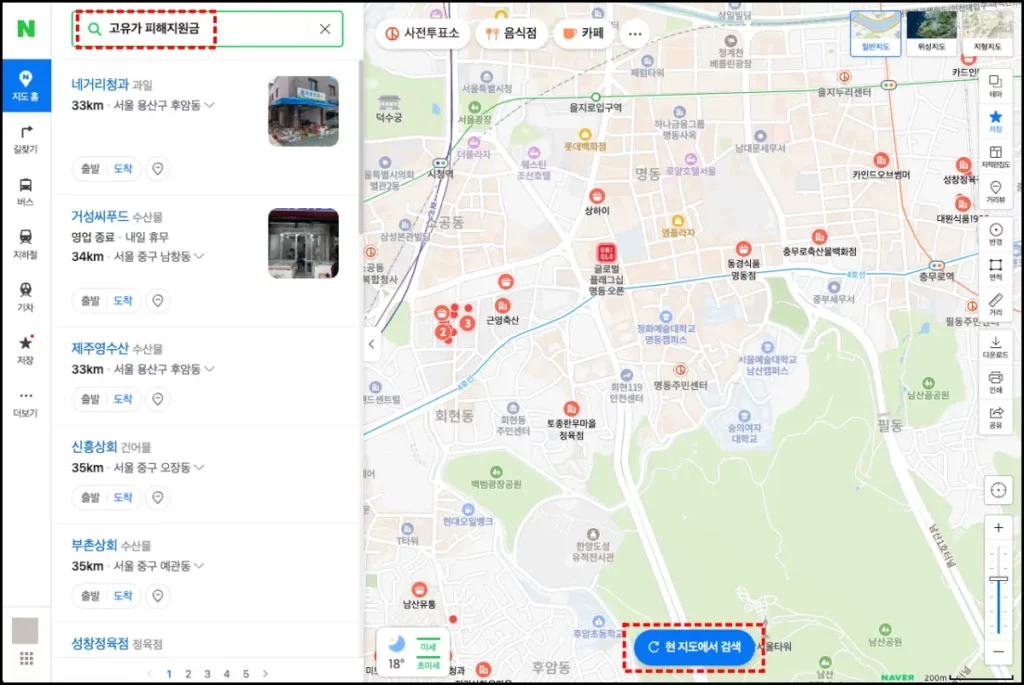The image size is (1024, 685).
Task: Add pin for 부촌상회 result
Action: (157, 596)
